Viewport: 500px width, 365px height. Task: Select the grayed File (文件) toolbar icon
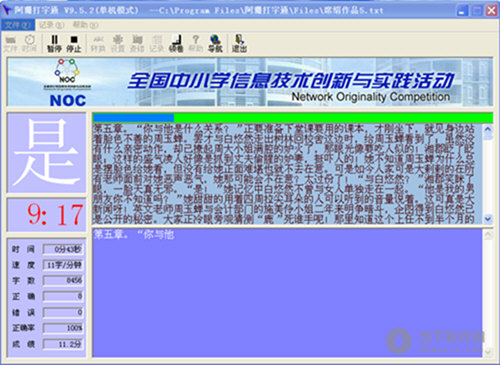tap(10, 44)
